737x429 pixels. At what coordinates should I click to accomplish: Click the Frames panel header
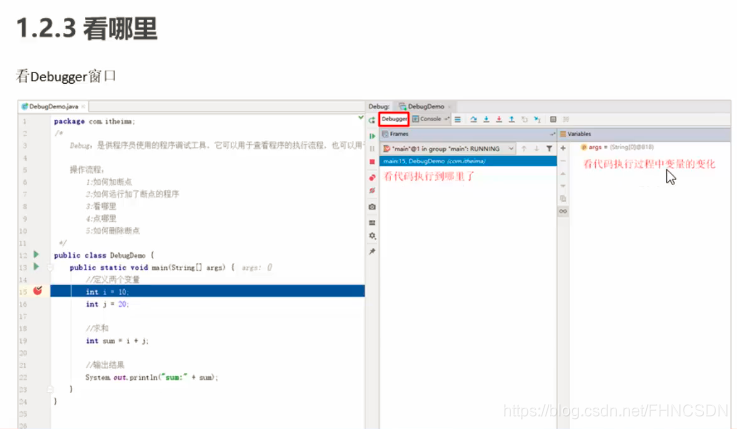pyautogui.click(x=468, y=134)
